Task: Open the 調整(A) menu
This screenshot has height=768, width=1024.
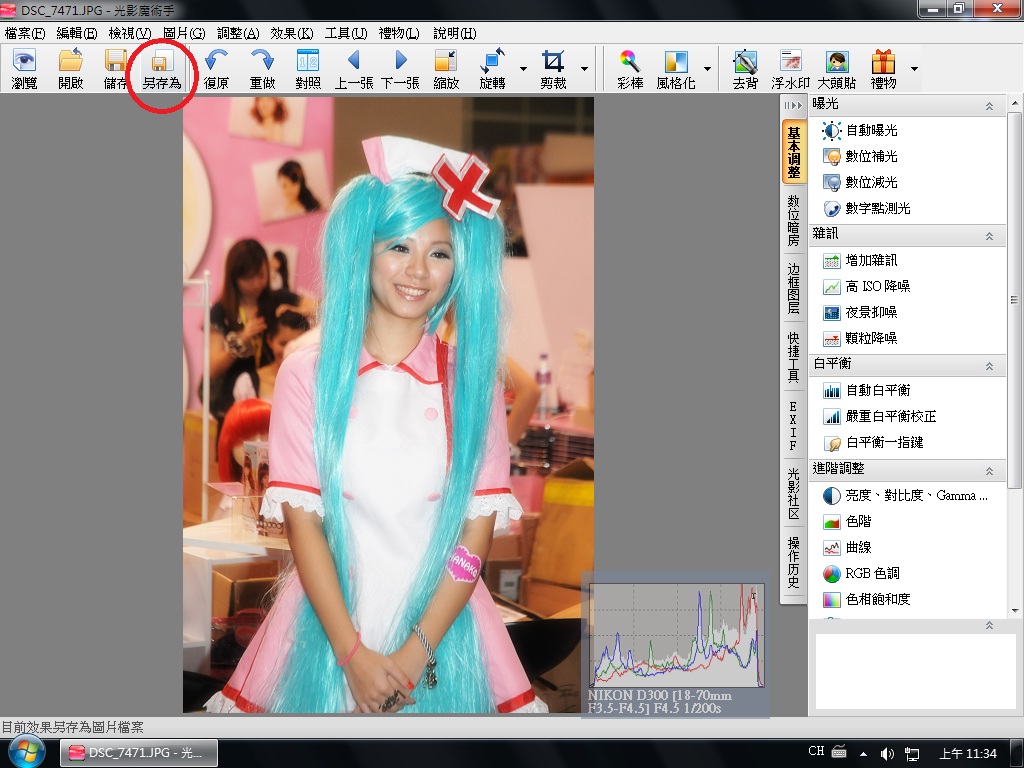Action: (x=238, y=33)
